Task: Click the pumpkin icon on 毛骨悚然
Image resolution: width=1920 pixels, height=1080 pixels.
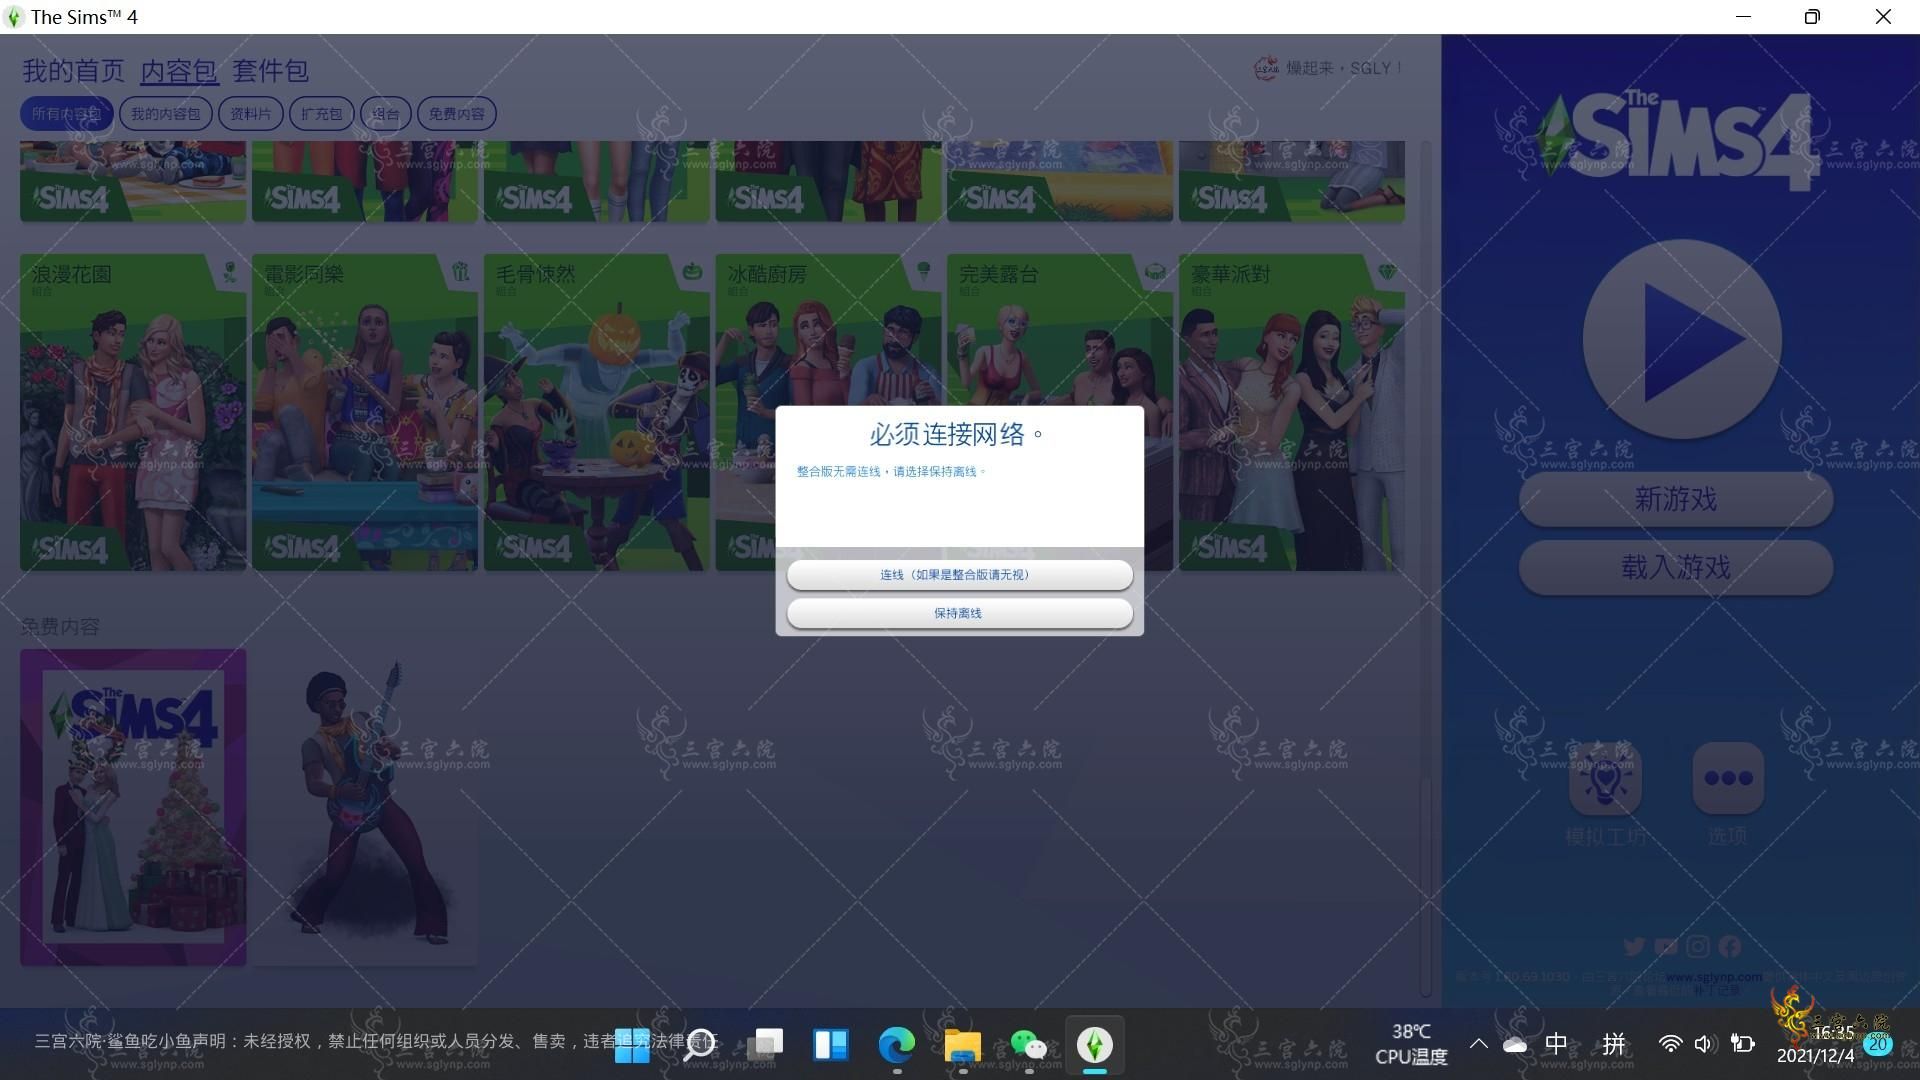Action: (x=692, y=272)
